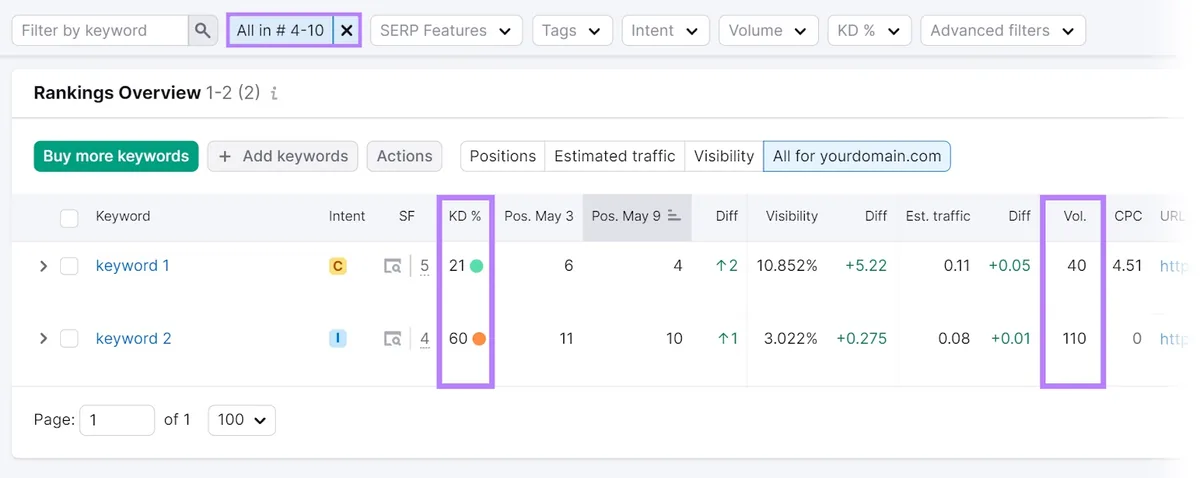Switch to the Visibility tab

click(x=724, y=156)
